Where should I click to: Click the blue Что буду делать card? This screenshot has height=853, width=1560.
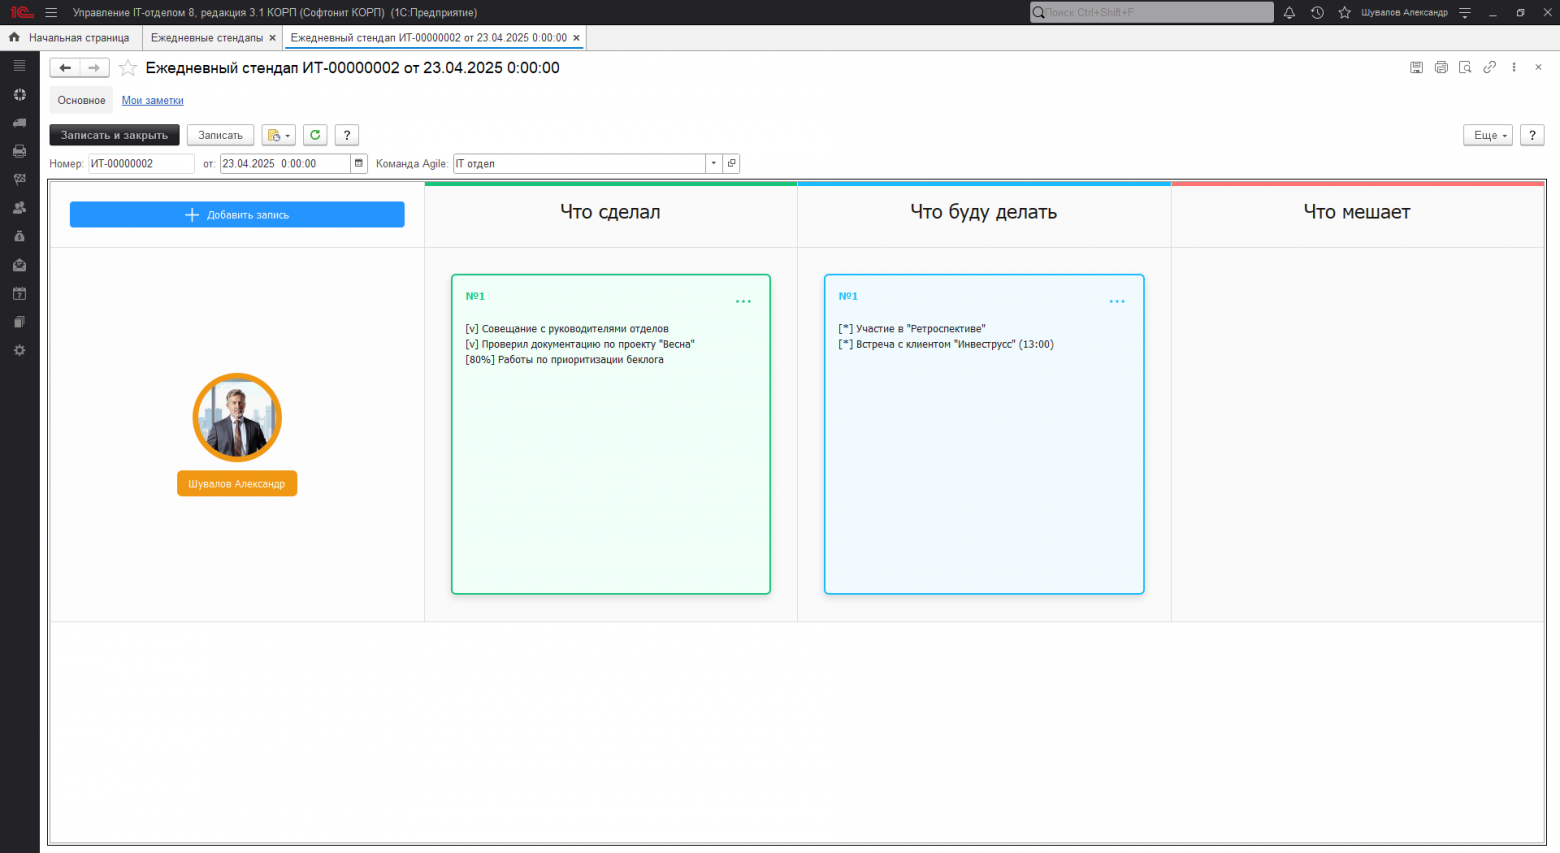pyautogui.click(x=984, y=434)
